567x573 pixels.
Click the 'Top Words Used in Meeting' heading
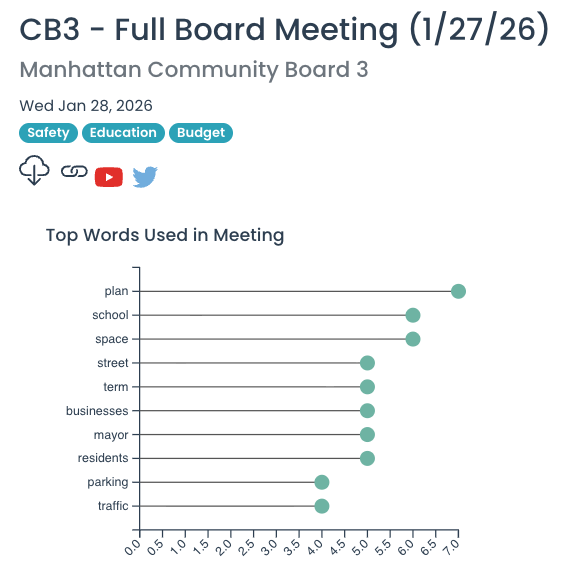point(165,235)
